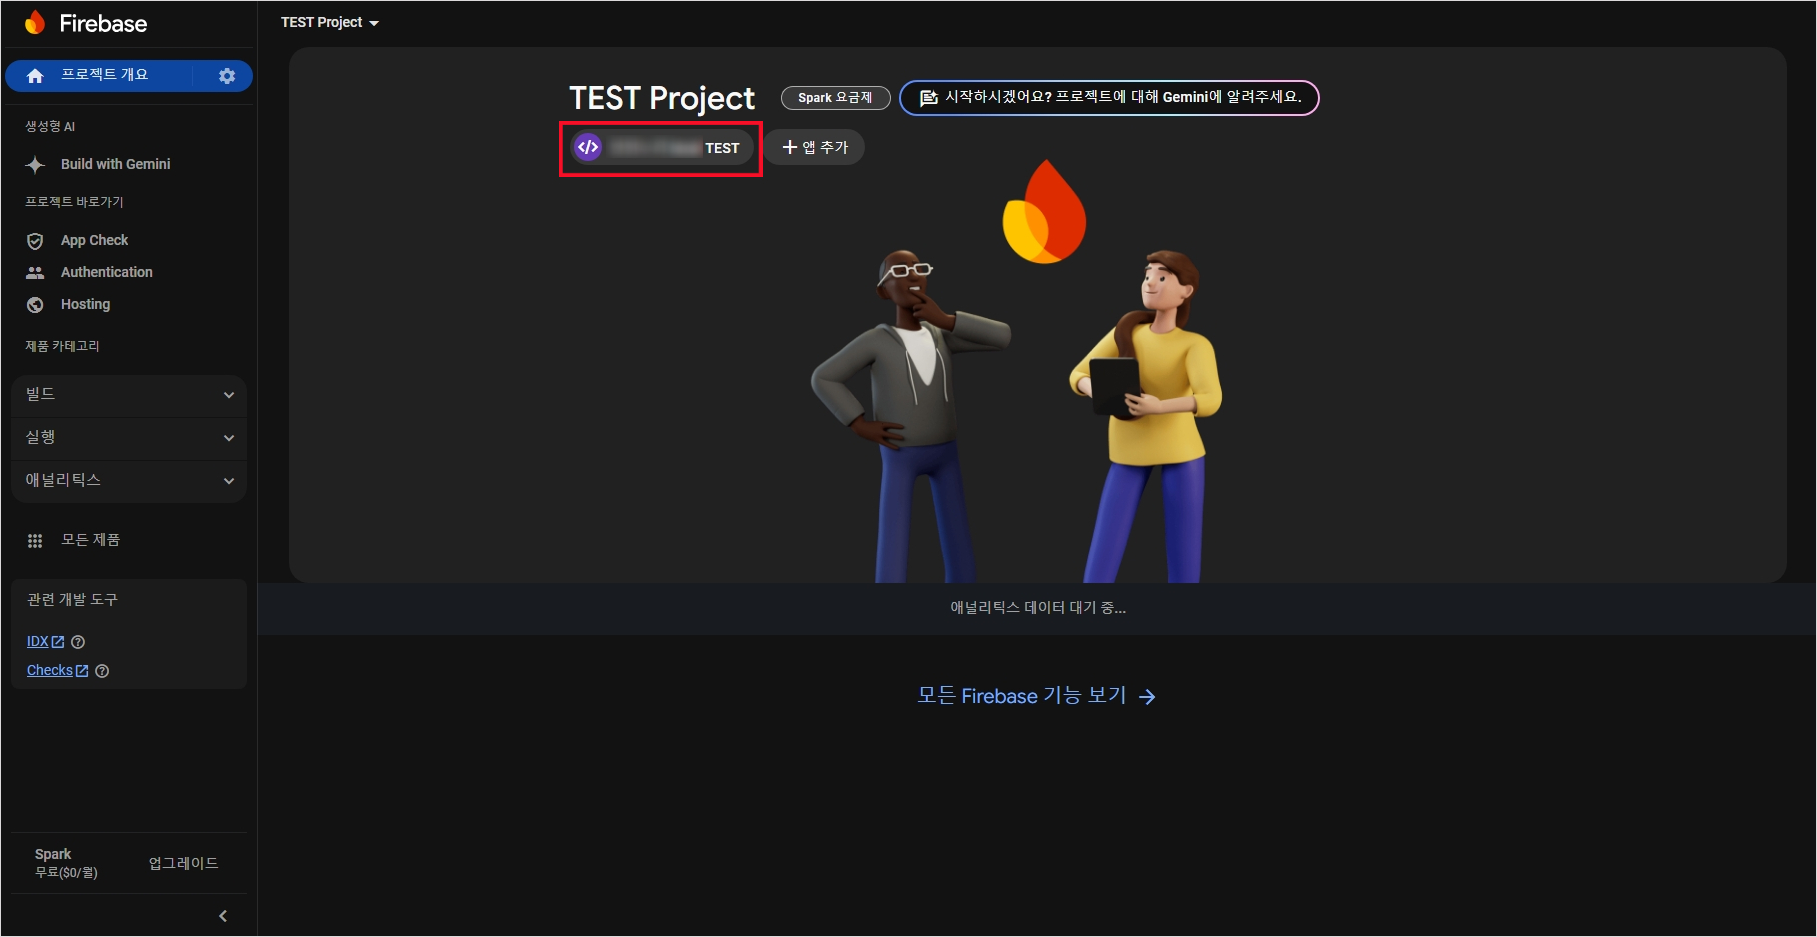The image size is (1817, 937).
Task: Click the 애널리틱스 데이터 대기 중 text
Action: 1037,608
